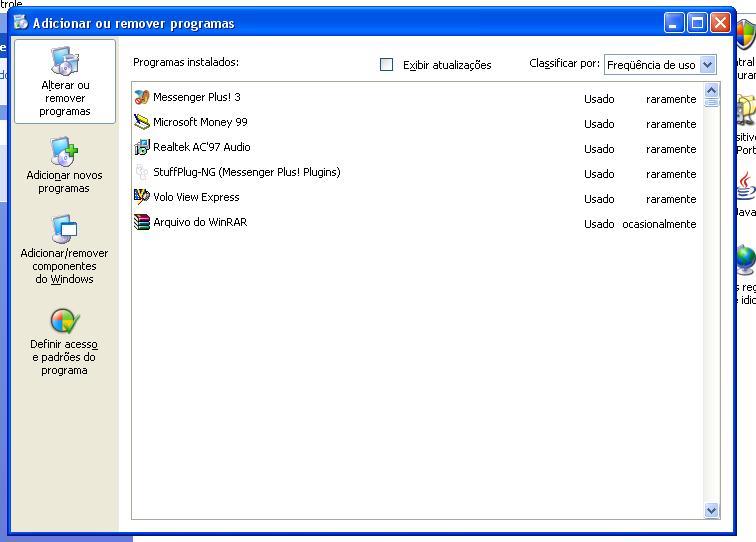Click the Arquivo do WinRAR icon
This screenshot has width=756, height=542.
pos(142,222)
